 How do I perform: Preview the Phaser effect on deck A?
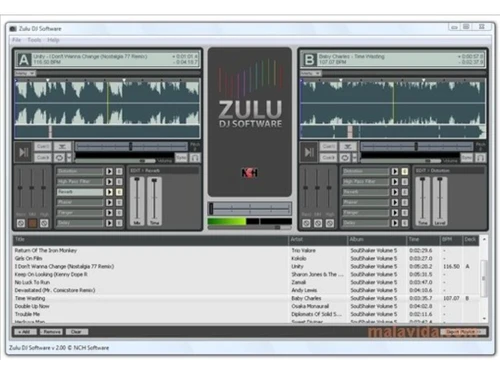point(109,202)
